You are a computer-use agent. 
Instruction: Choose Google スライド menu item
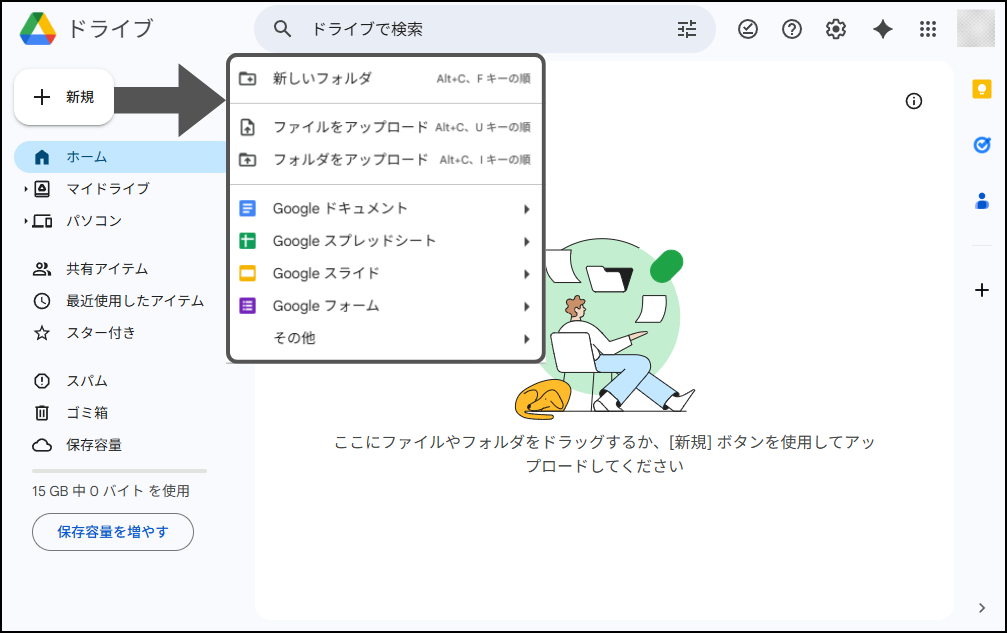click(x=385, y=273)
